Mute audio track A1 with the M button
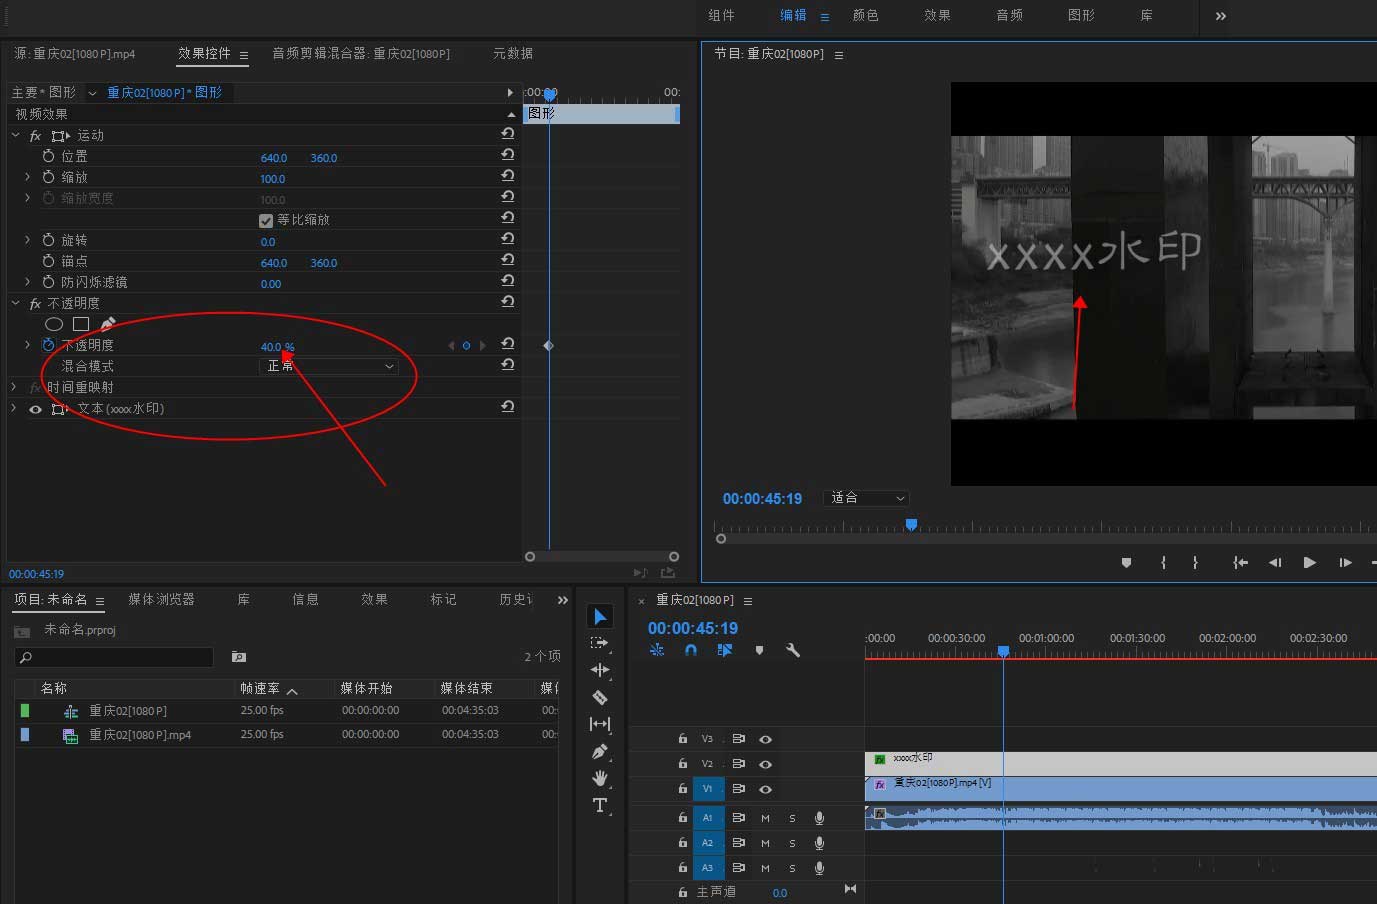Viewport: 1377px width, 904px height. [764, 817]
